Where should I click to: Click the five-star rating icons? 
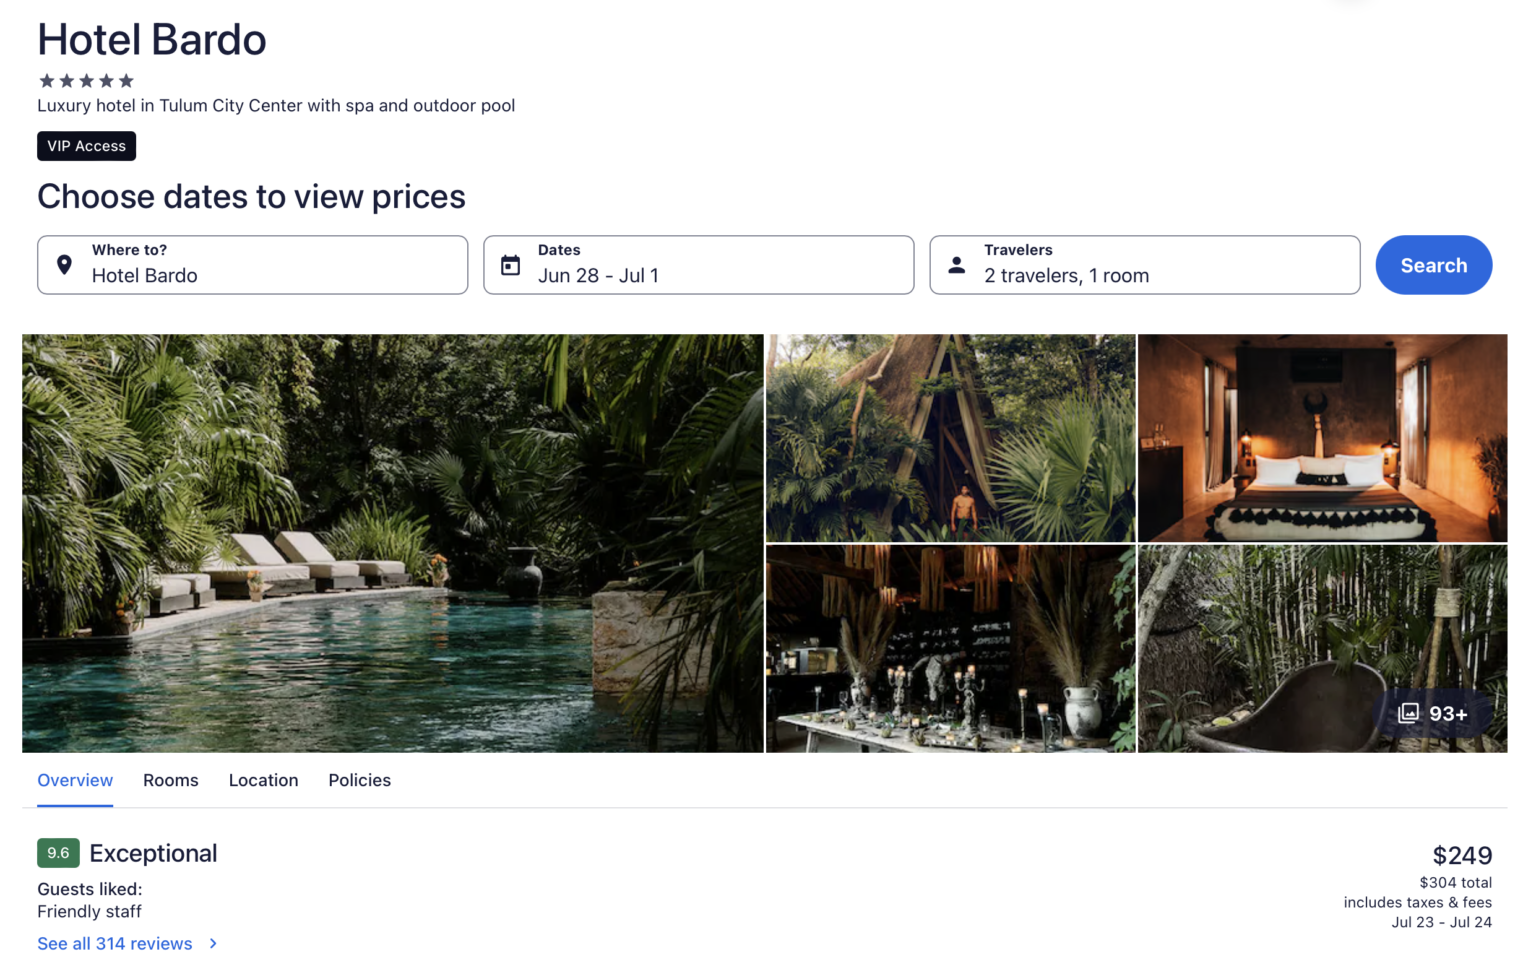coord(86,81)
